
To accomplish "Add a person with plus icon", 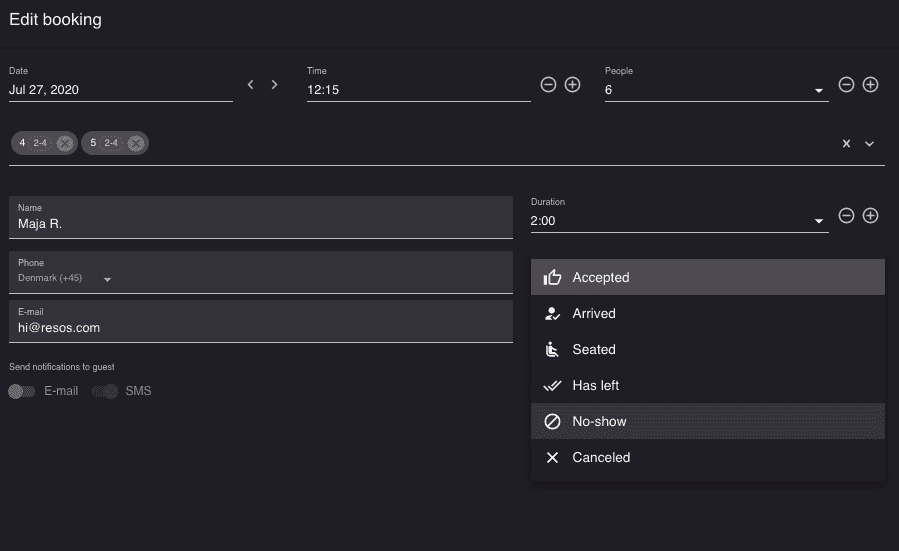I will coord(871,85).
